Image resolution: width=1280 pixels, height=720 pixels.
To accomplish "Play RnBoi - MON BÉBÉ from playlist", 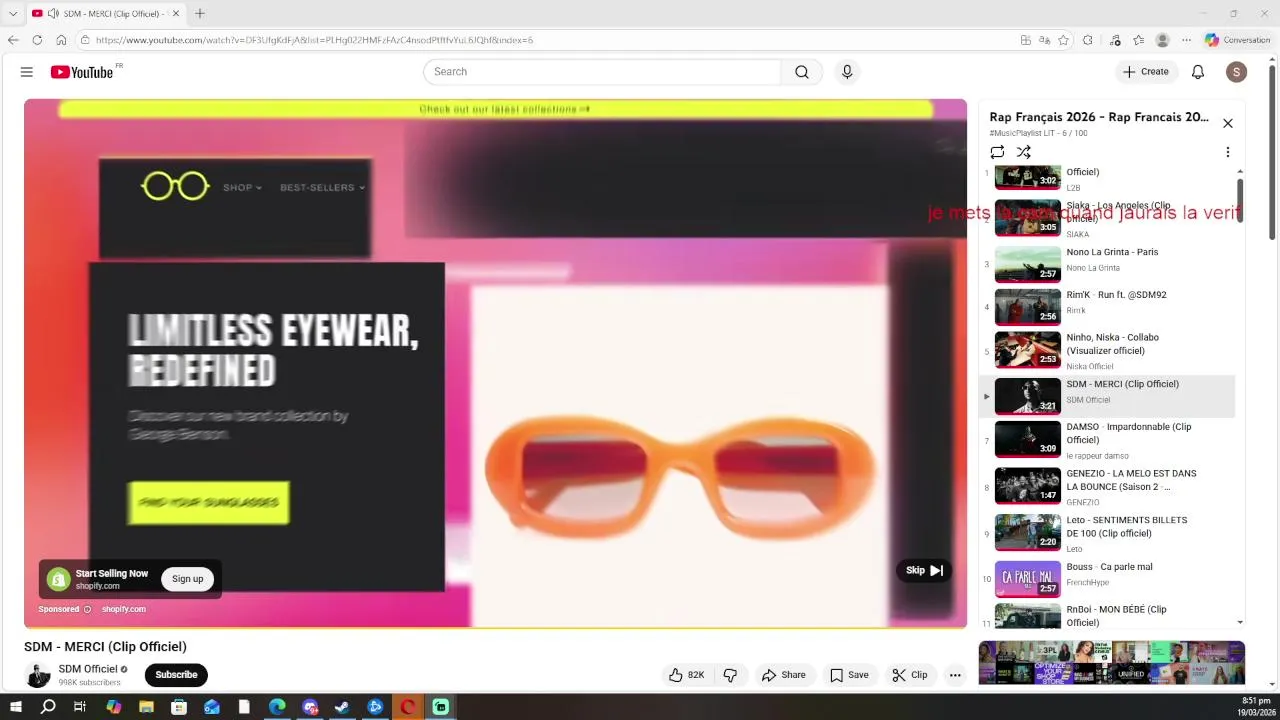I will (x=1107, y=615).
